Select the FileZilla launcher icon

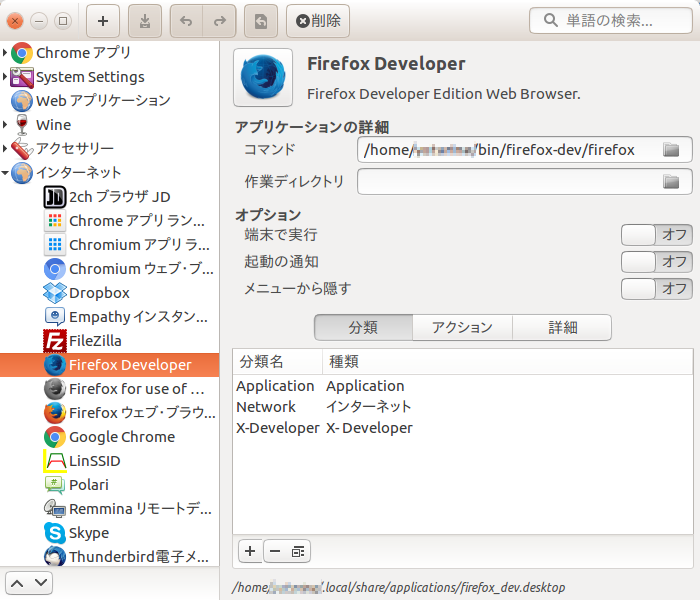coord(55,341)
